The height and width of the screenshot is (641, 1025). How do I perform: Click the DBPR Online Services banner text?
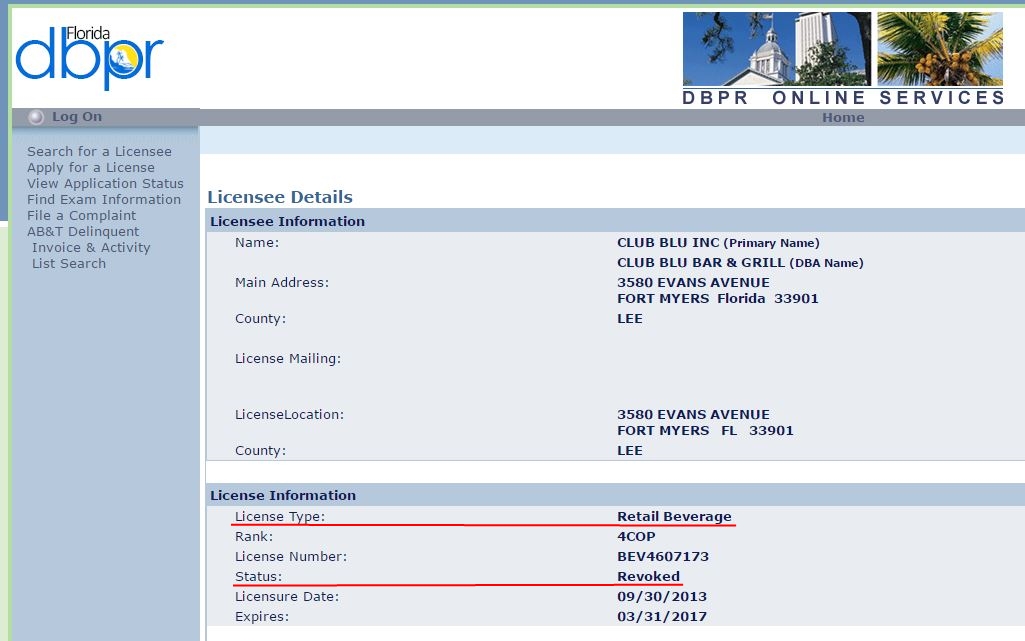[843, 98]
